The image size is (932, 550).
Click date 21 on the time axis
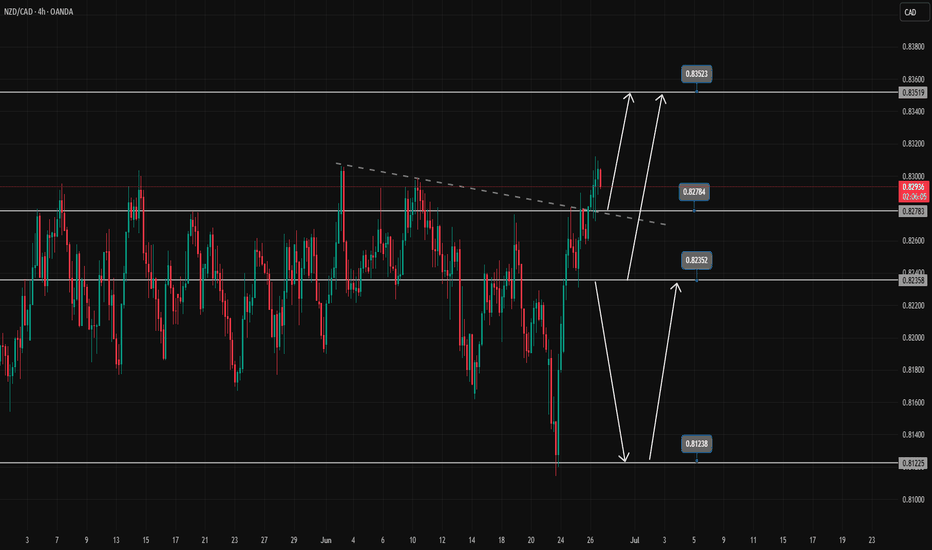pyautogui.click(x=204, y=540)
